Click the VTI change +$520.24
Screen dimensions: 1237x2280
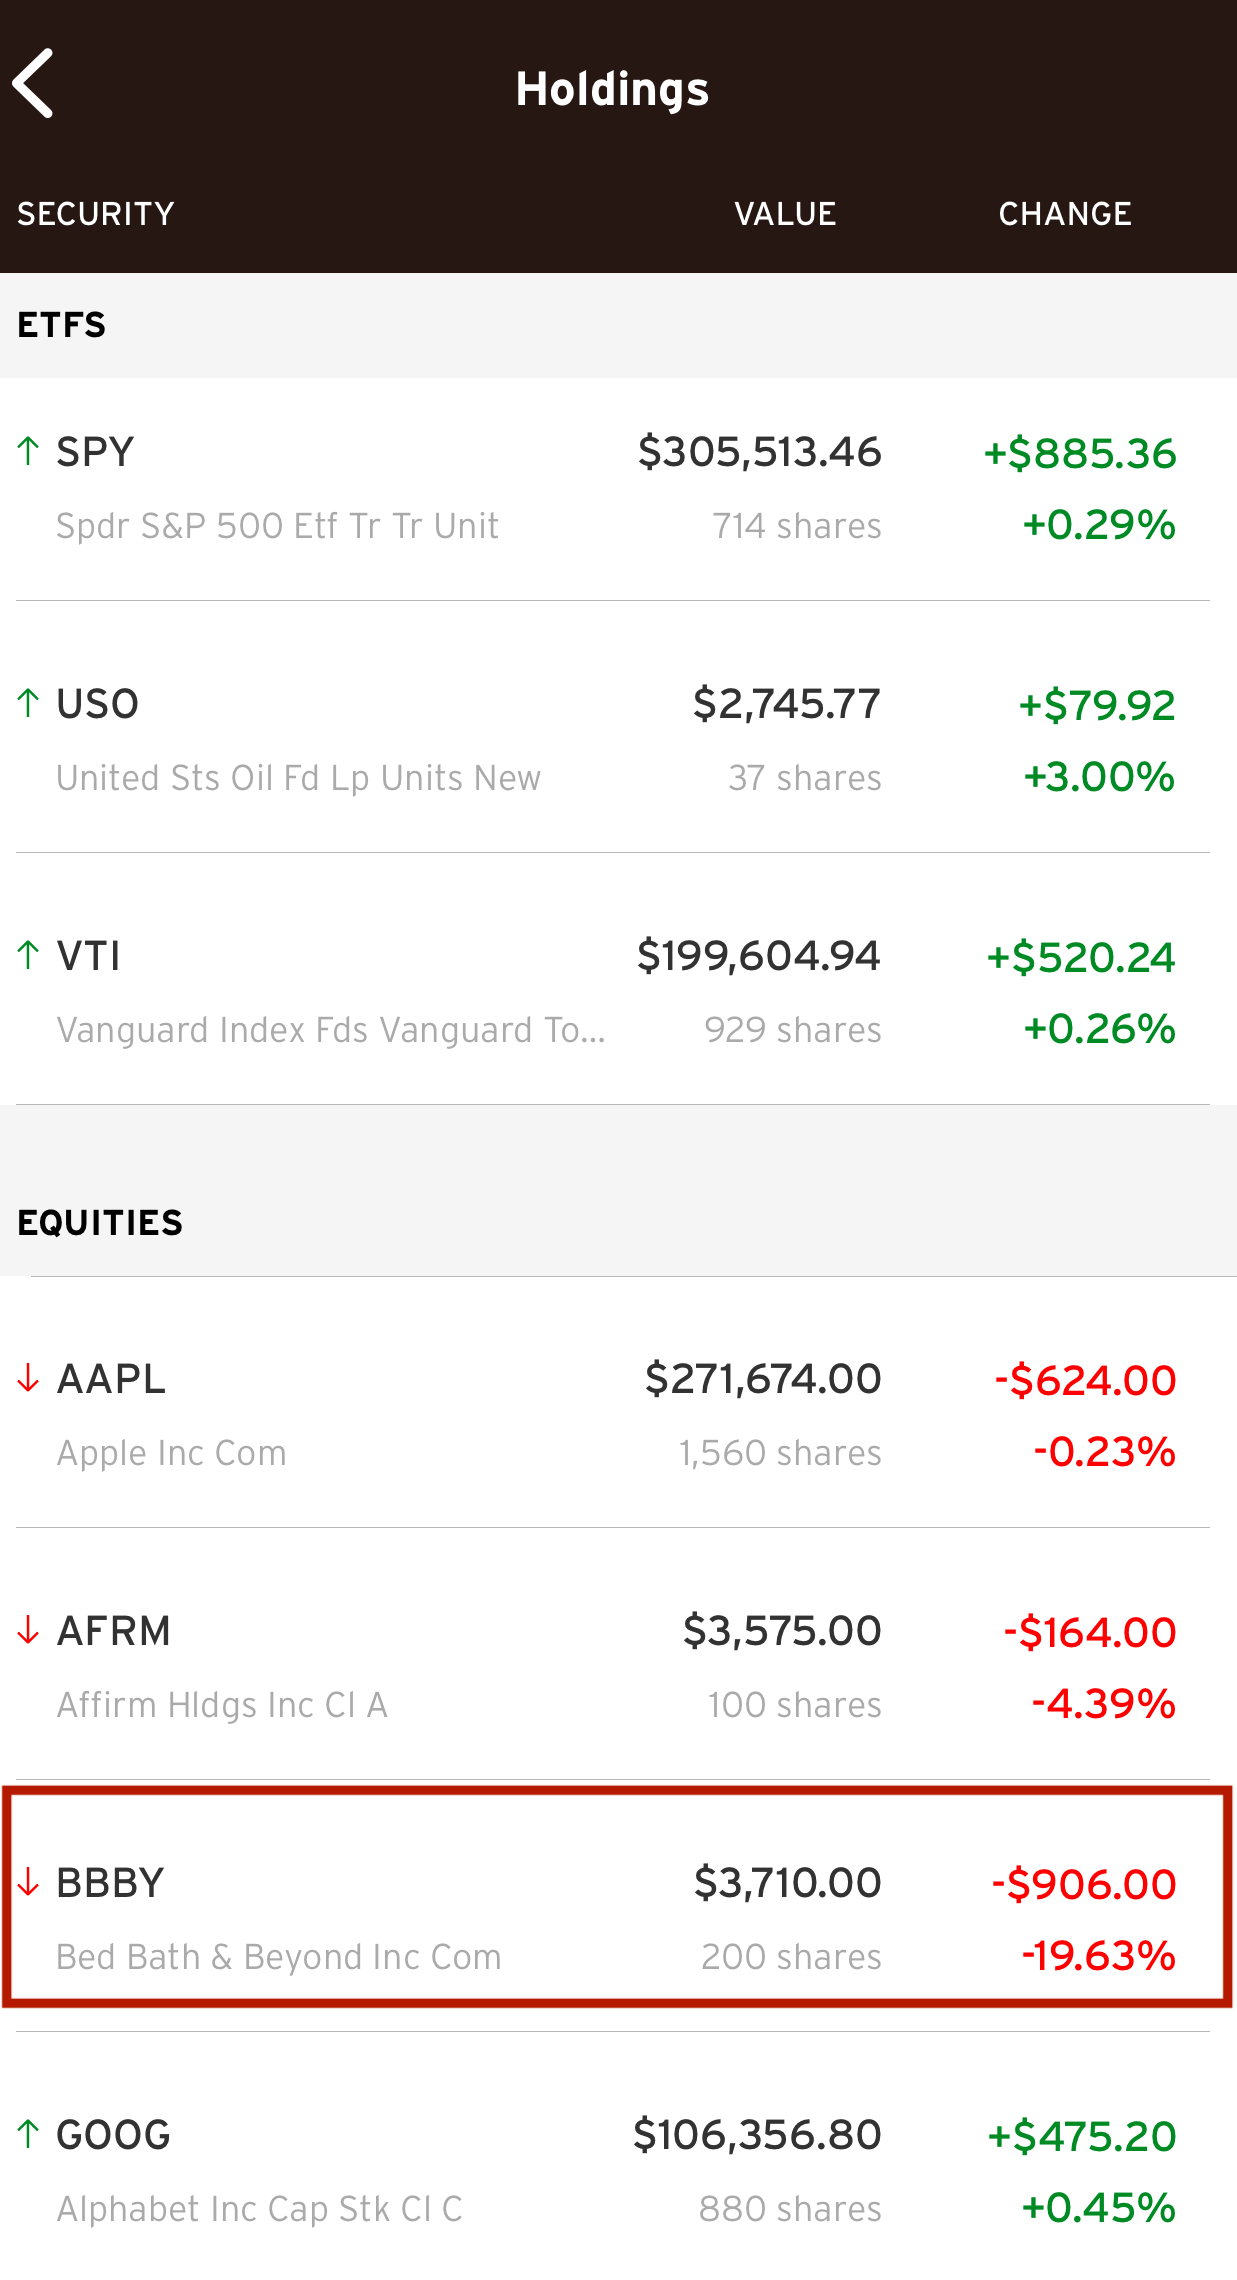click(1081, 957)
